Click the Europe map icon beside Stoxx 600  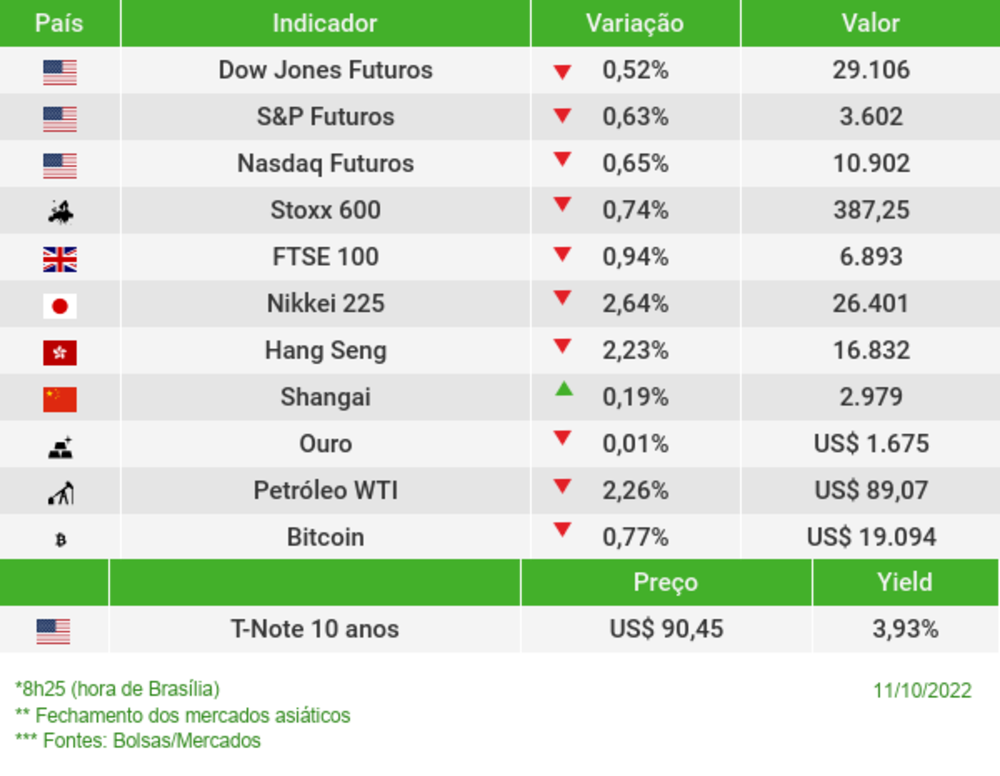click(x=60, y=211)
